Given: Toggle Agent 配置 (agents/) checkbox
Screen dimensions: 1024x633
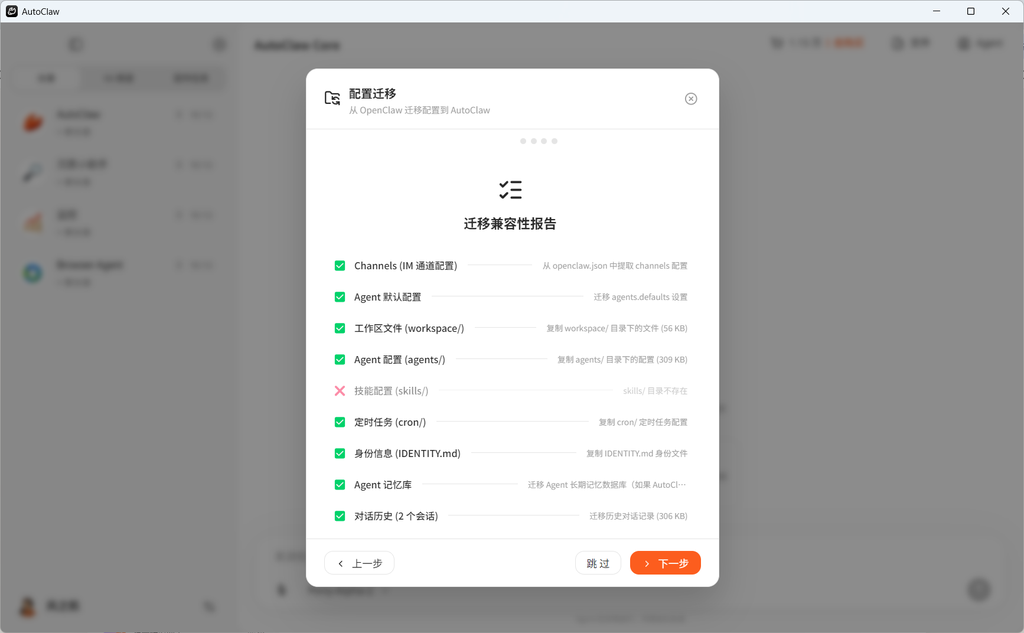Looking at the screenshot, I should [340, 360].
